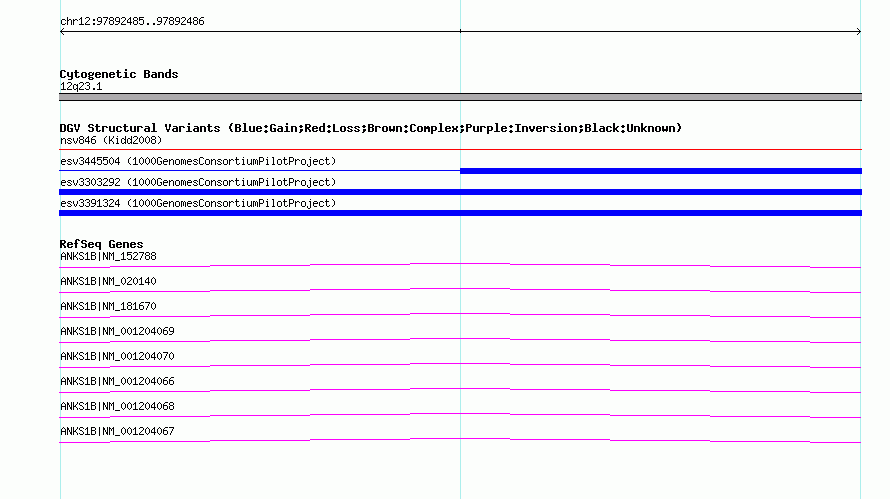Open the nsv846 (Kidd2008) variant label

[111, 140]
